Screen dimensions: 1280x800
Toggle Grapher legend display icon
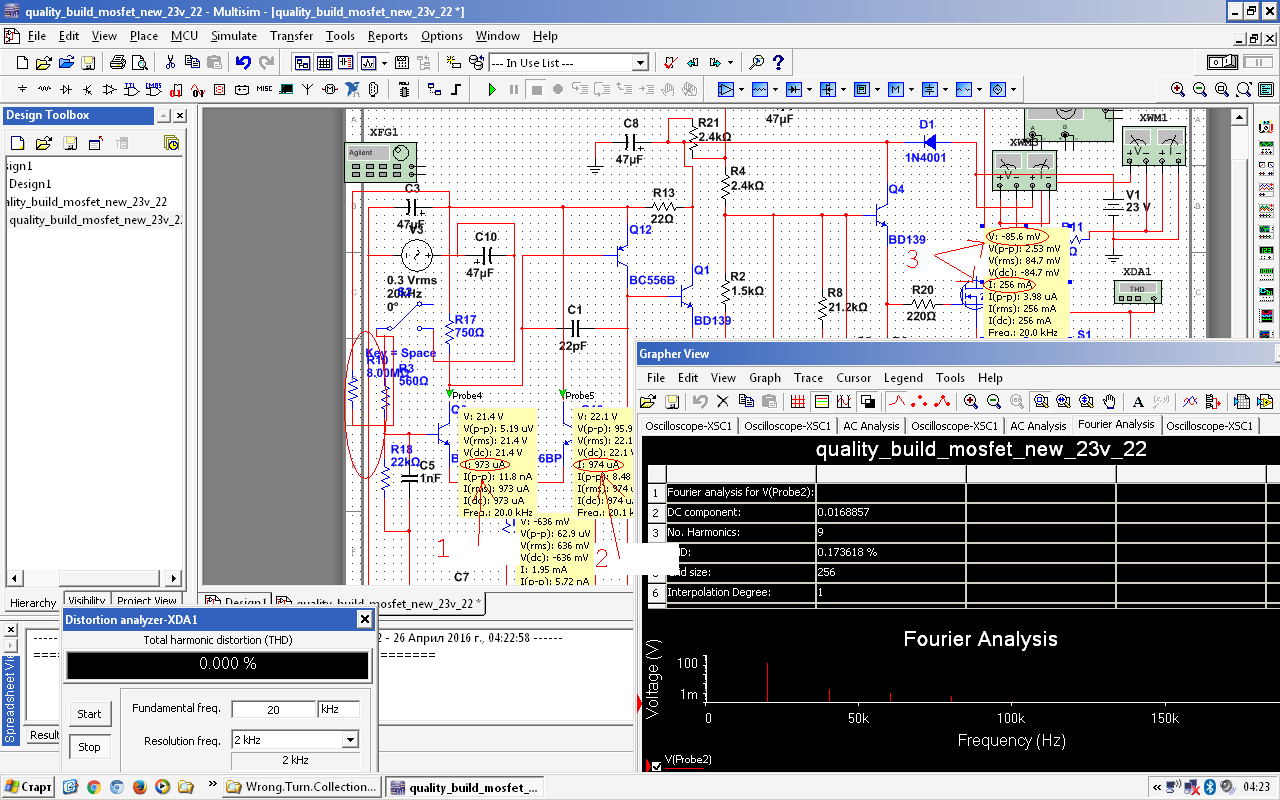coord(821,401)
